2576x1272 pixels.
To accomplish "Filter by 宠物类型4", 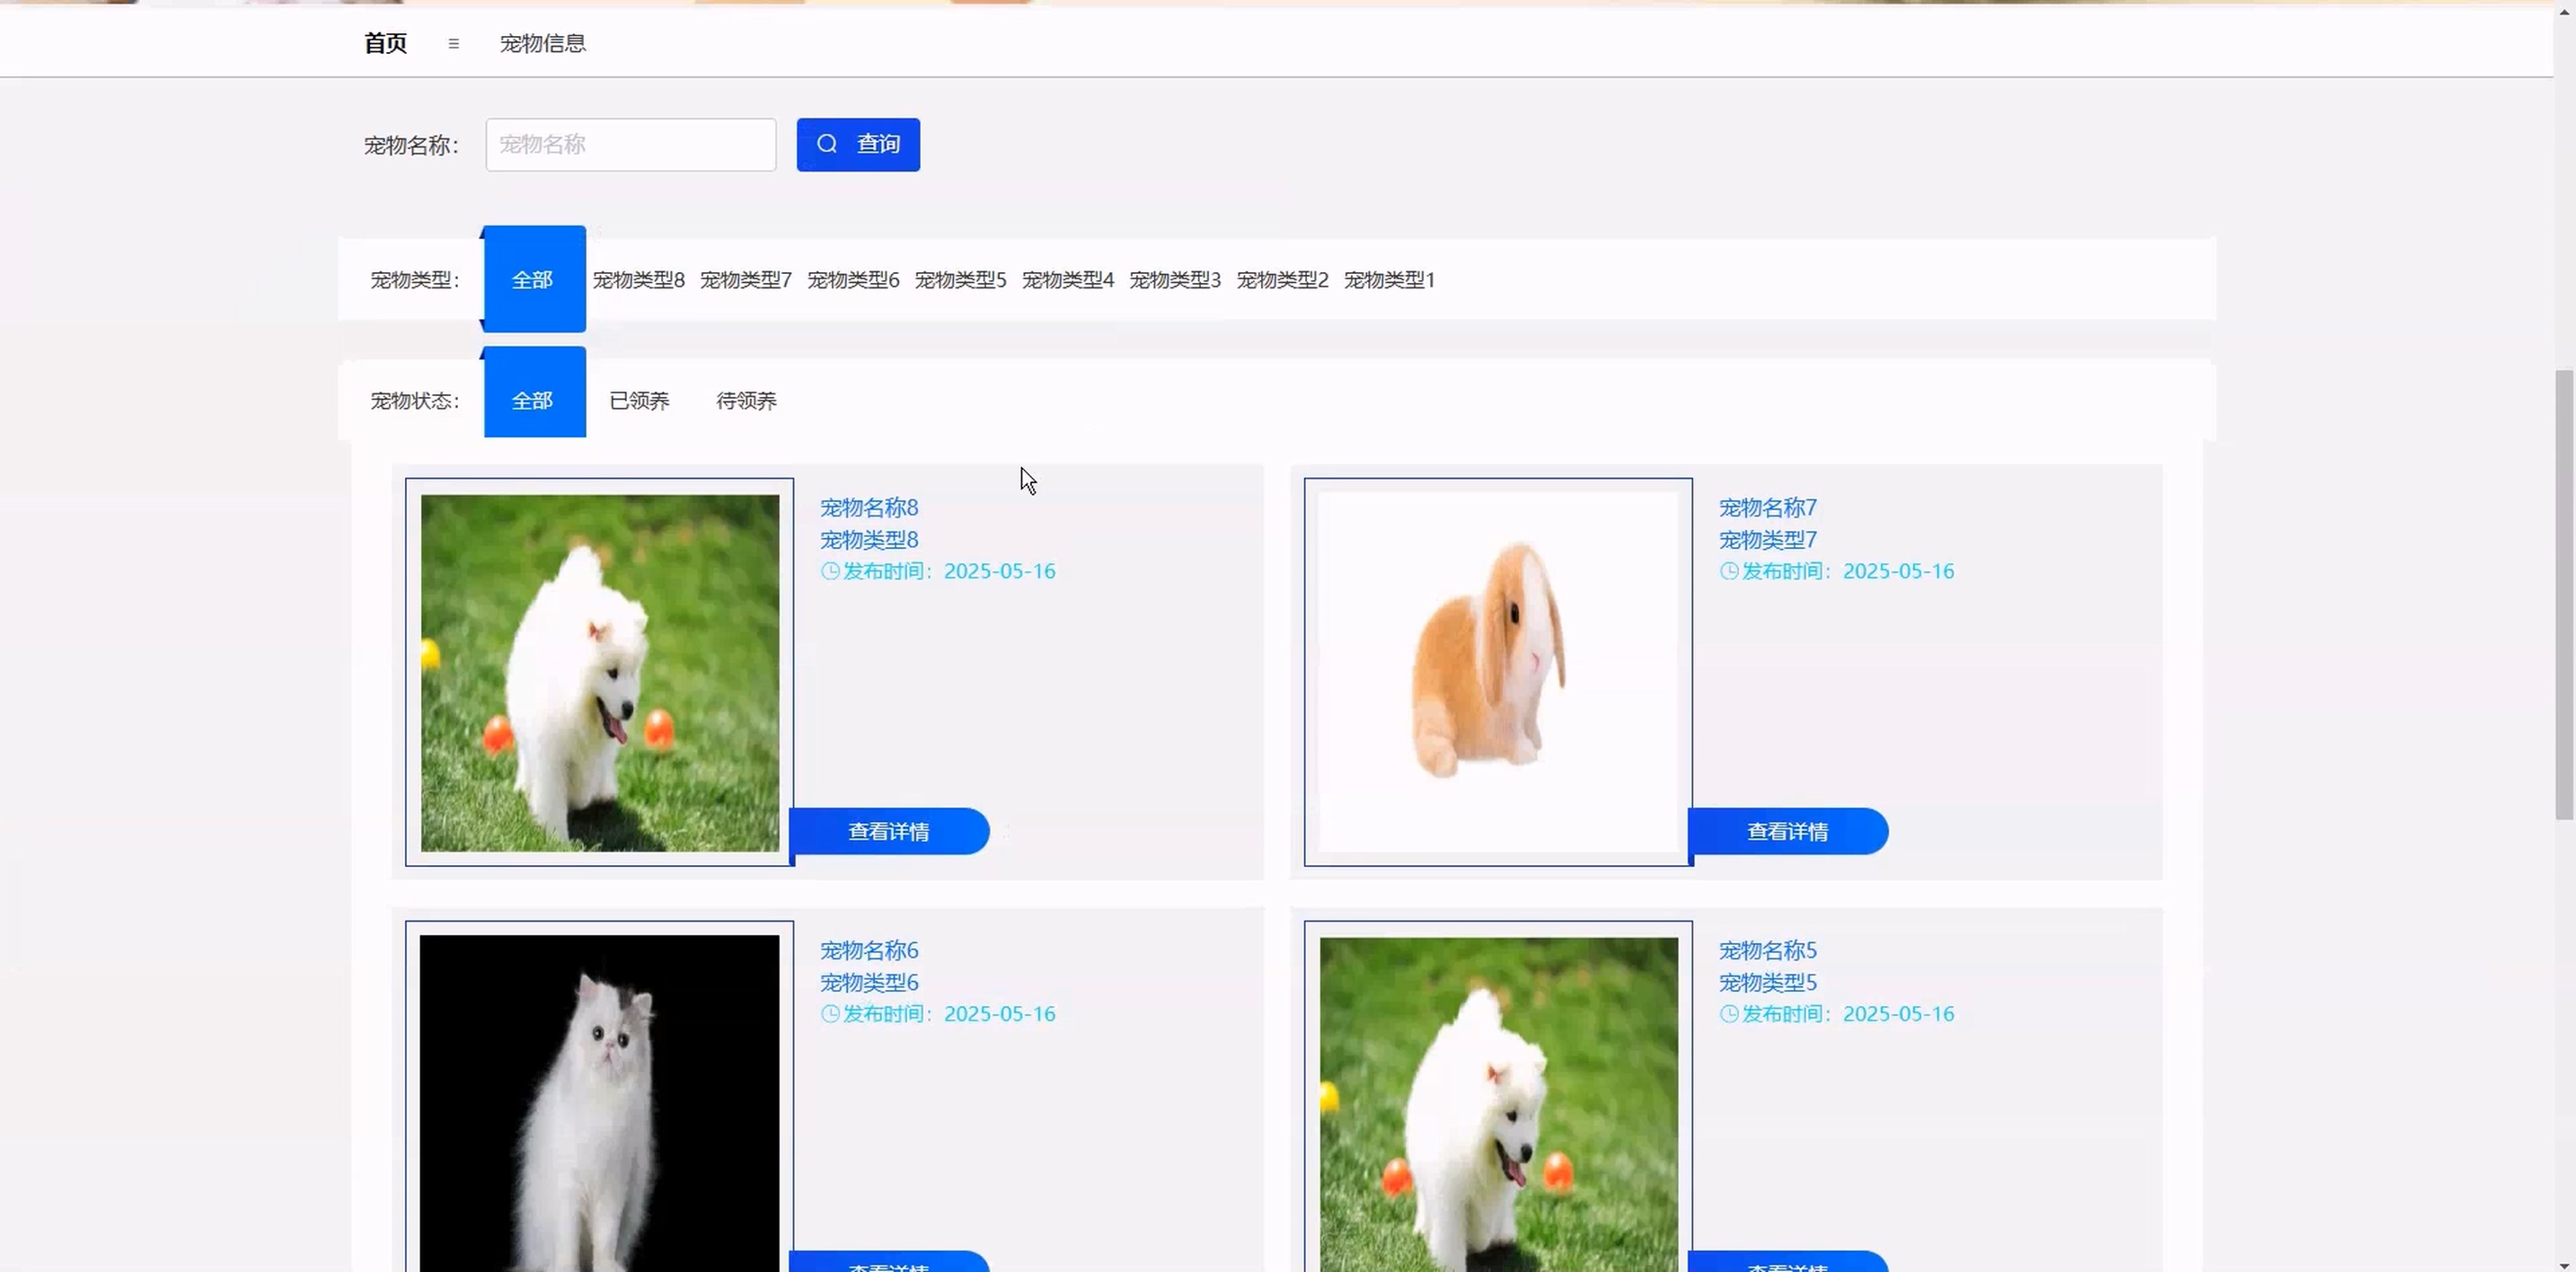I will (1067, 280).
